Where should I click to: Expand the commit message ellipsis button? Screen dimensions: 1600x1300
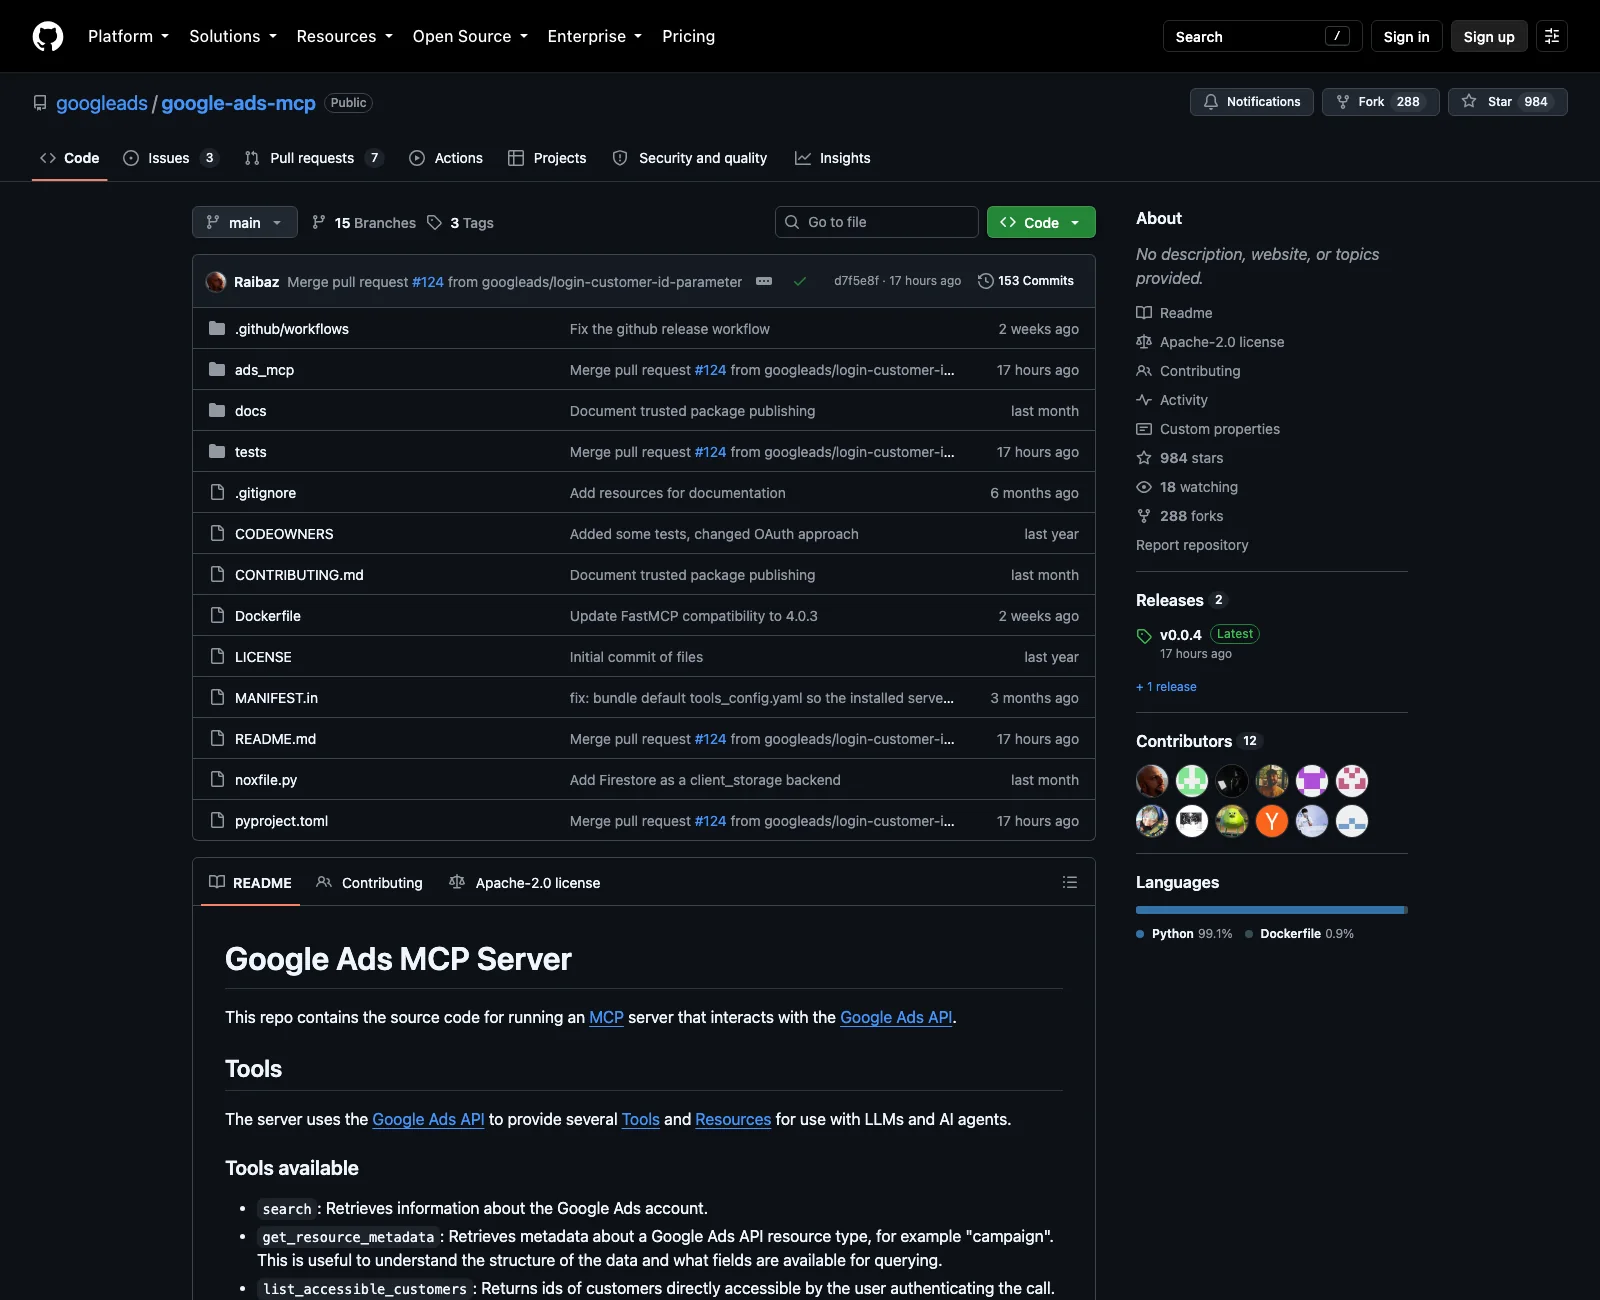pyautogui.click(x=764, y=281)
